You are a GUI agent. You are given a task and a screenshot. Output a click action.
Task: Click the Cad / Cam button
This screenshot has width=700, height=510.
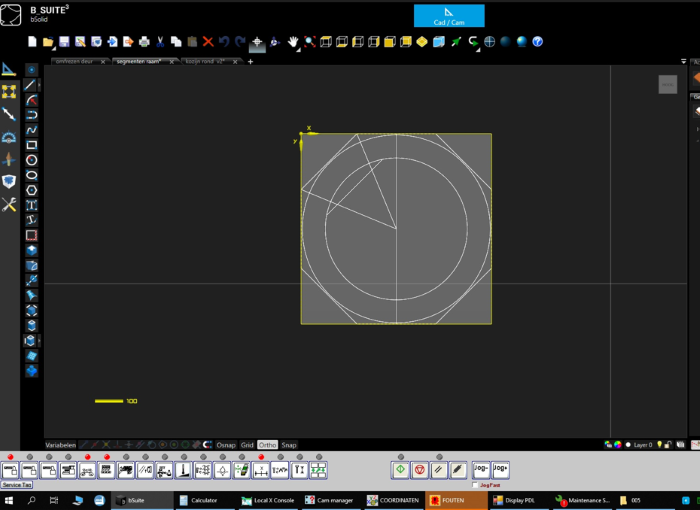click(449, 16)
